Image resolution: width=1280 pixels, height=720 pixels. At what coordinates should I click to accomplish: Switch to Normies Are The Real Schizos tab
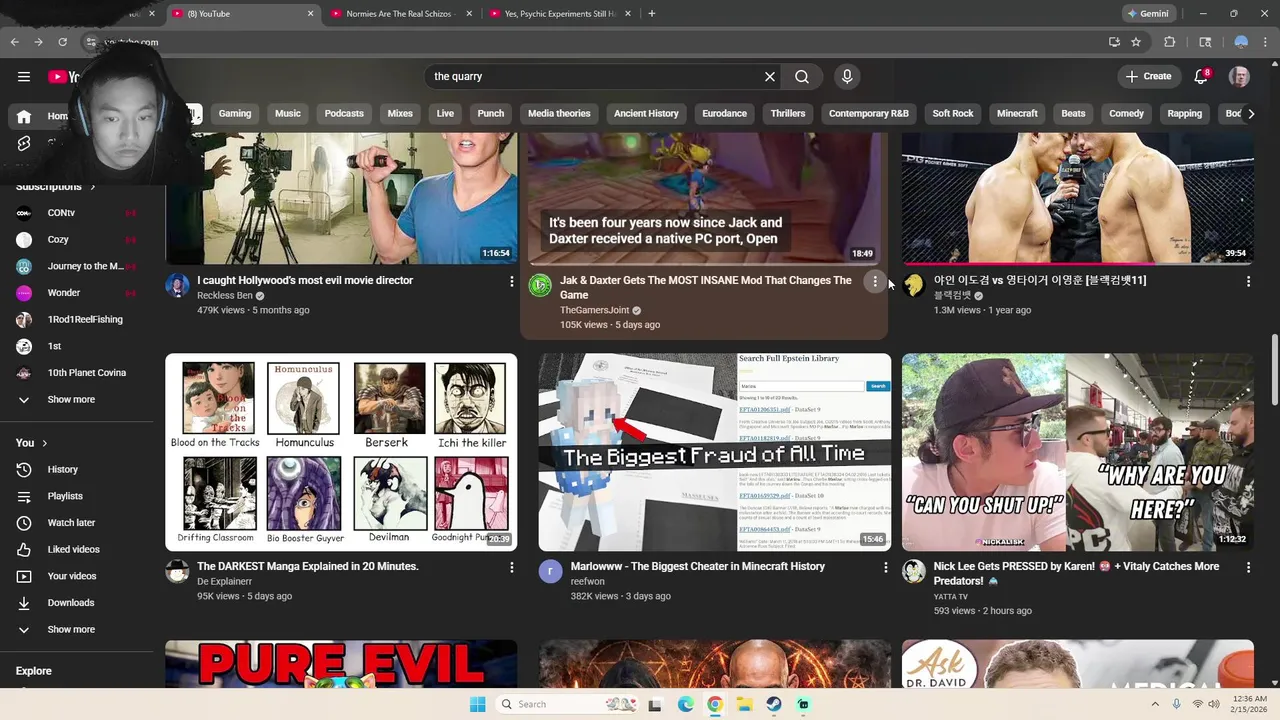coord(399,14)
